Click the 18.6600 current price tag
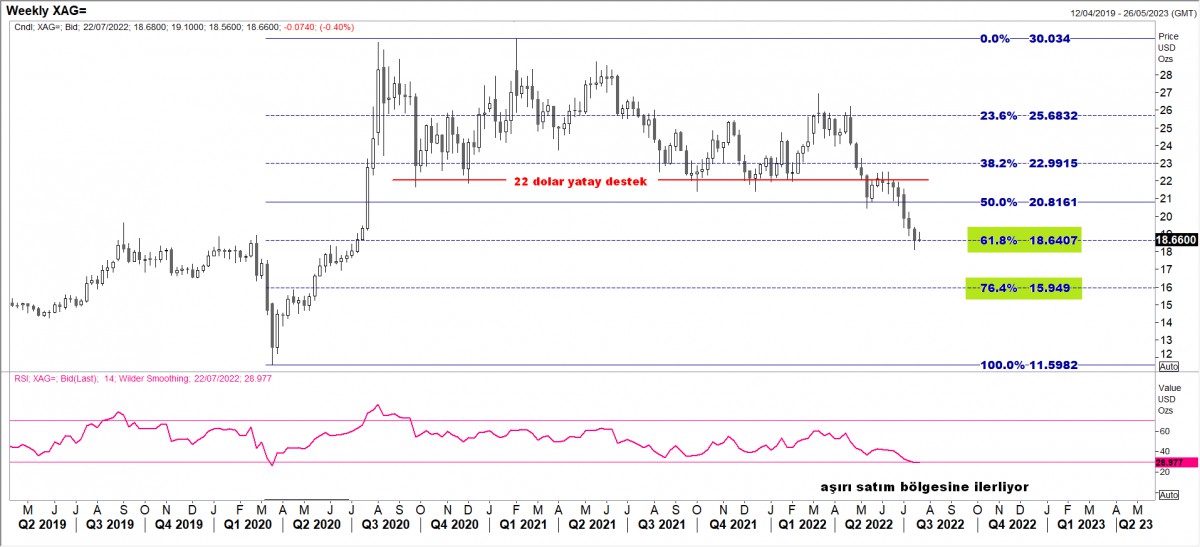 coord(1176,240)
